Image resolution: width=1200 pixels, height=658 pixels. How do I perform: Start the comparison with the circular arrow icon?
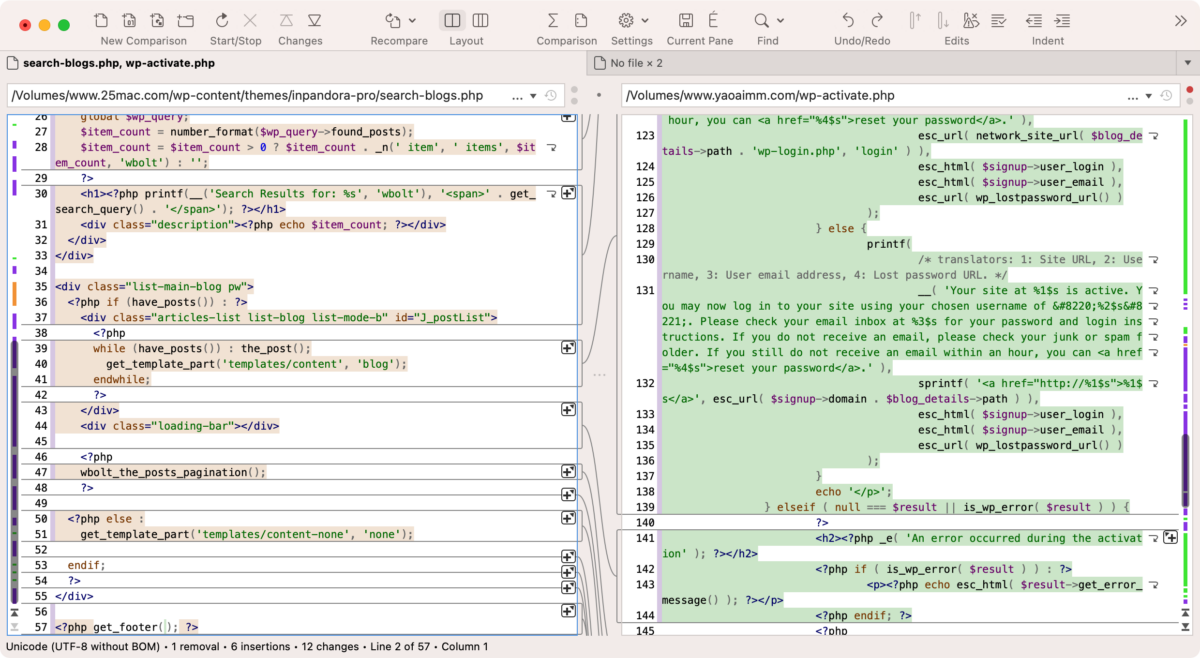tap(222, 20)
